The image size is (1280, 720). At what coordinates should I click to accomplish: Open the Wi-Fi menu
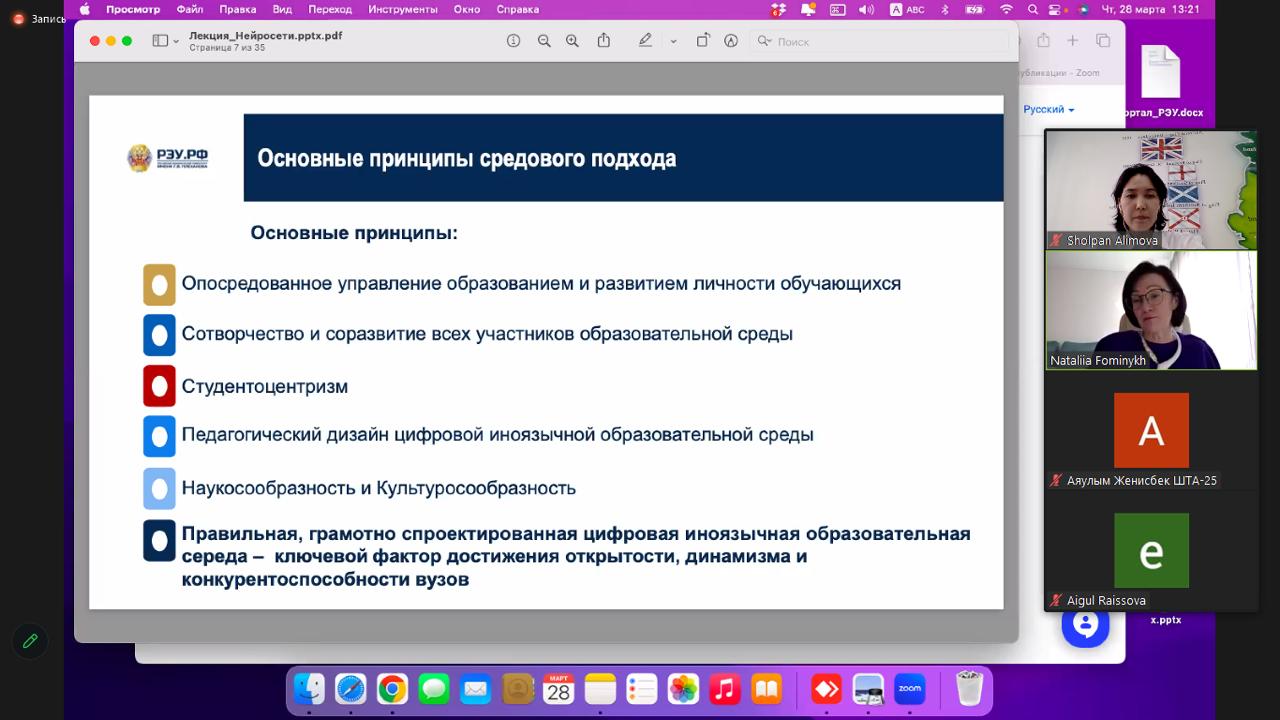click(x=1006, y=9)
